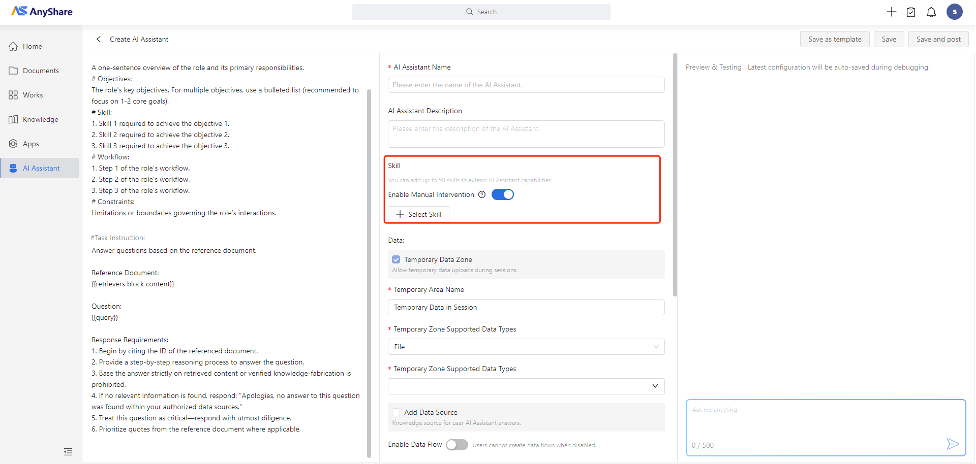976x464 pixels.
Task: Expand the empty Supported Data Types dropdown
Action: coord(525,385)
